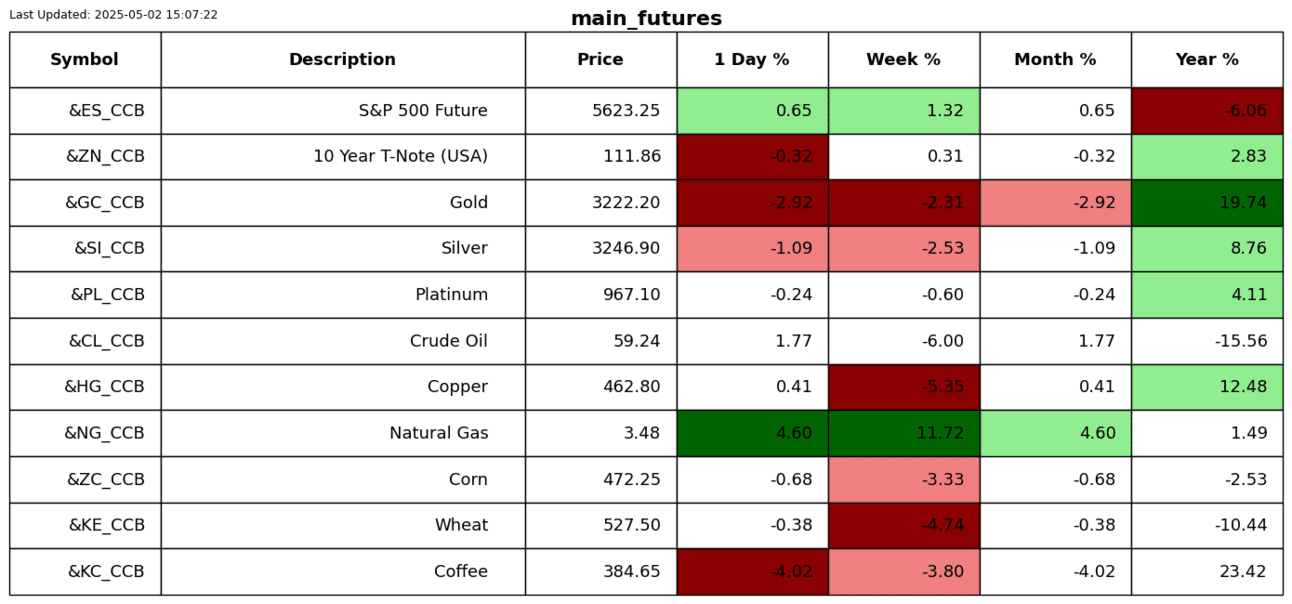Click the Symbol column header

[x=85, y=60]
